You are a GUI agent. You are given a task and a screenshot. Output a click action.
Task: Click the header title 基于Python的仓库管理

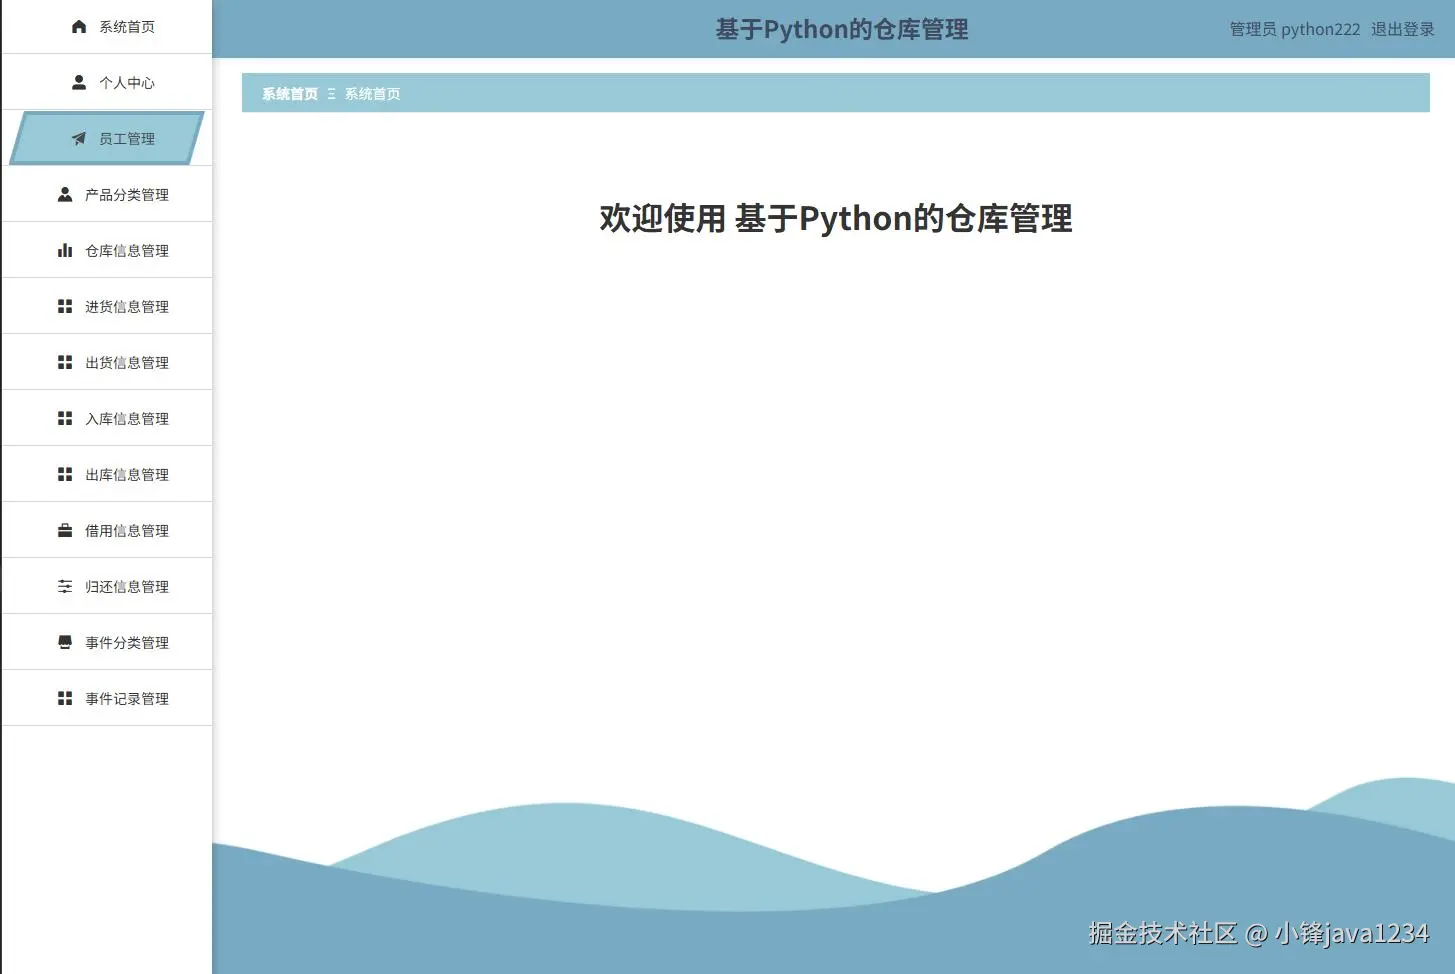point(842,29)
